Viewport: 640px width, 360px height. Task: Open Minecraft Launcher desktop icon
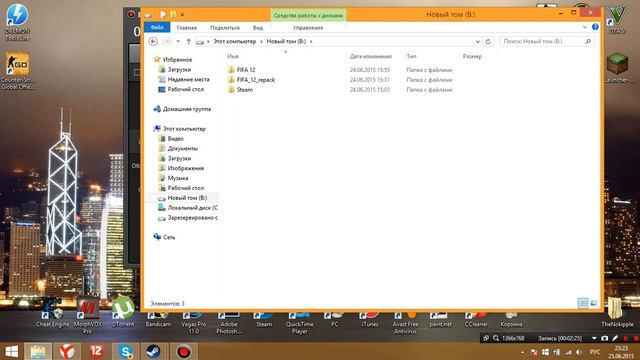617,68
